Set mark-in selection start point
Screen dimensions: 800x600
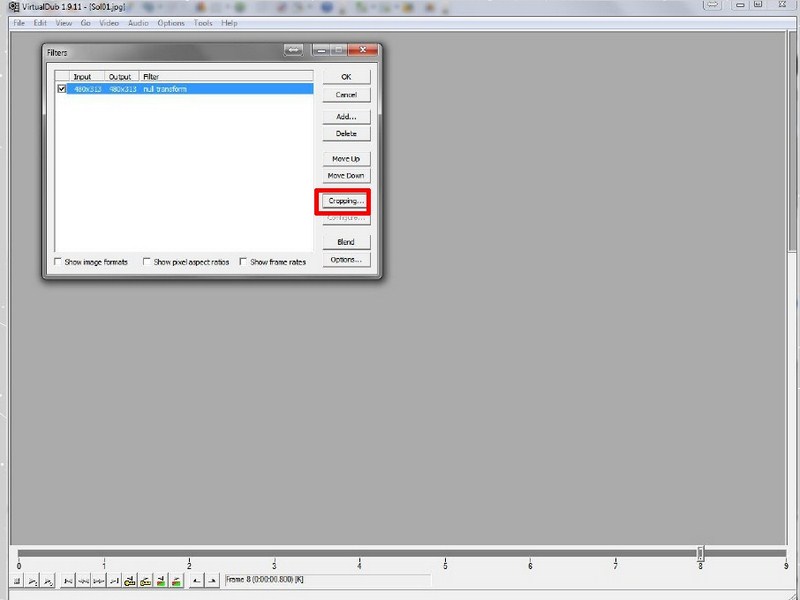pos(196,580)
